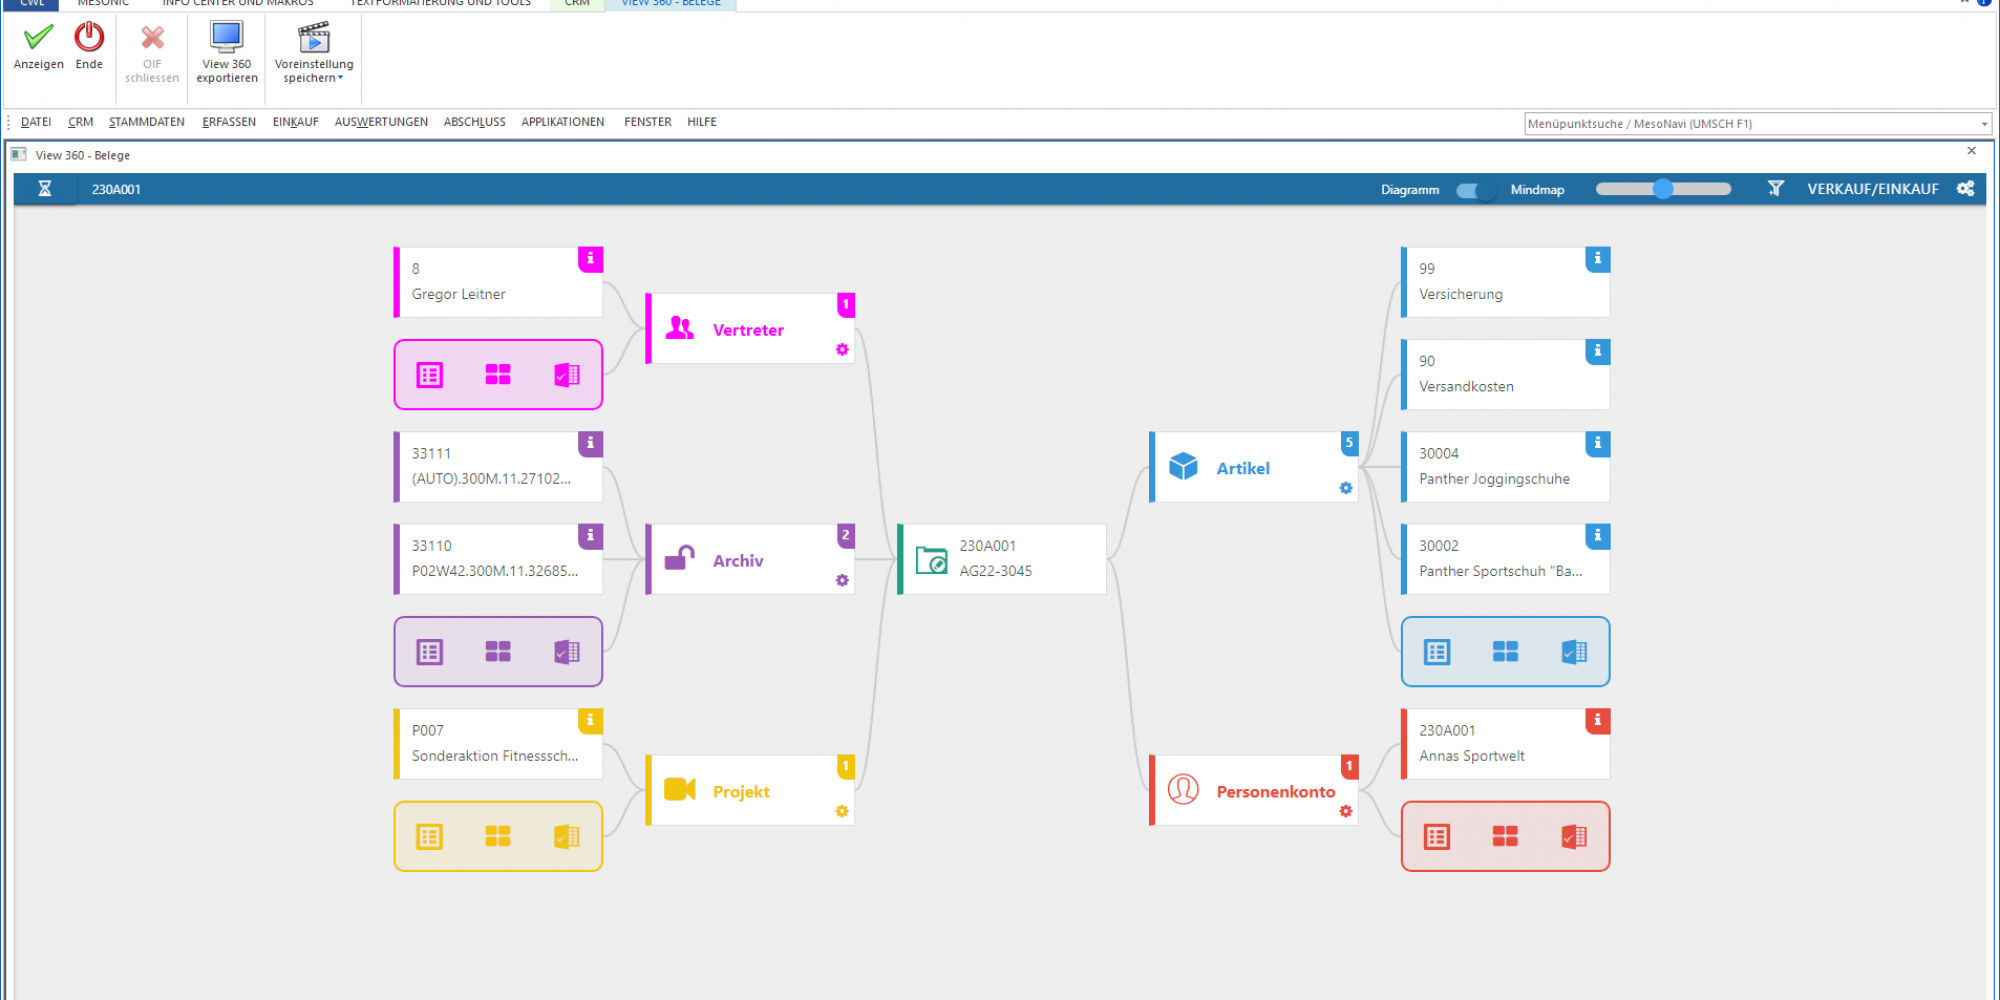
Task: Click the VERKAUF/EINKAUF label
Action: (1872, 189)
